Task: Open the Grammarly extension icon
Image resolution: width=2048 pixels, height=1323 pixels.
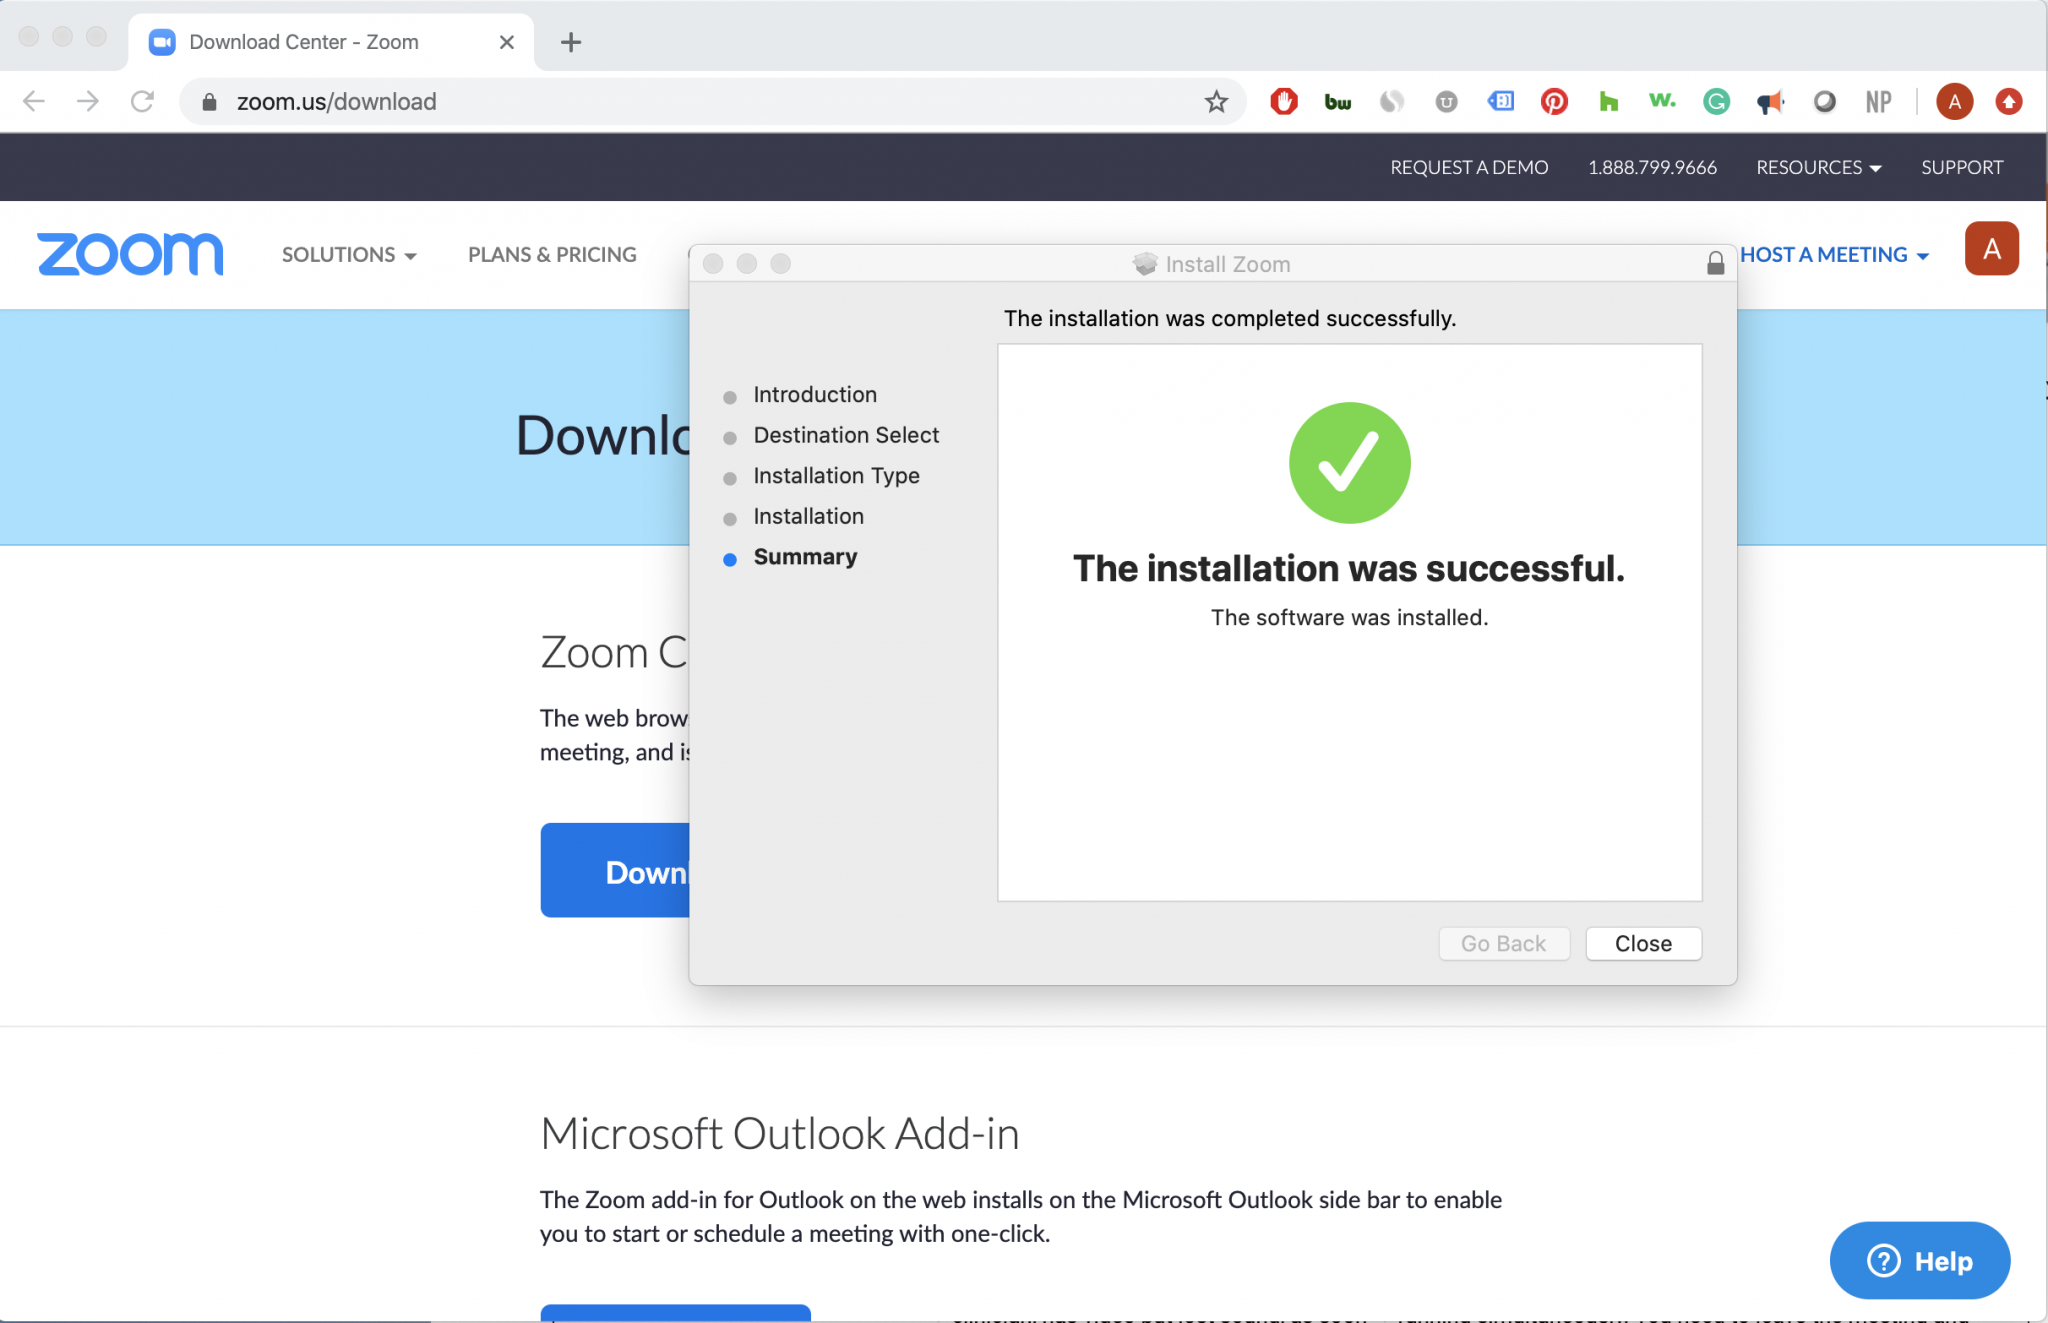Action: (x=1716, y=102)
